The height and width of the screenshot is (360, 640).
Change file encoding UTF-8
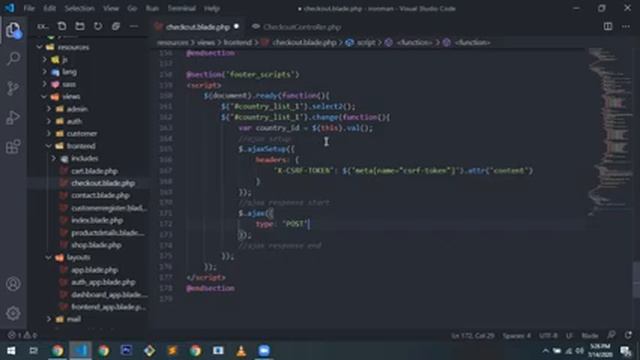coord(548,336)
